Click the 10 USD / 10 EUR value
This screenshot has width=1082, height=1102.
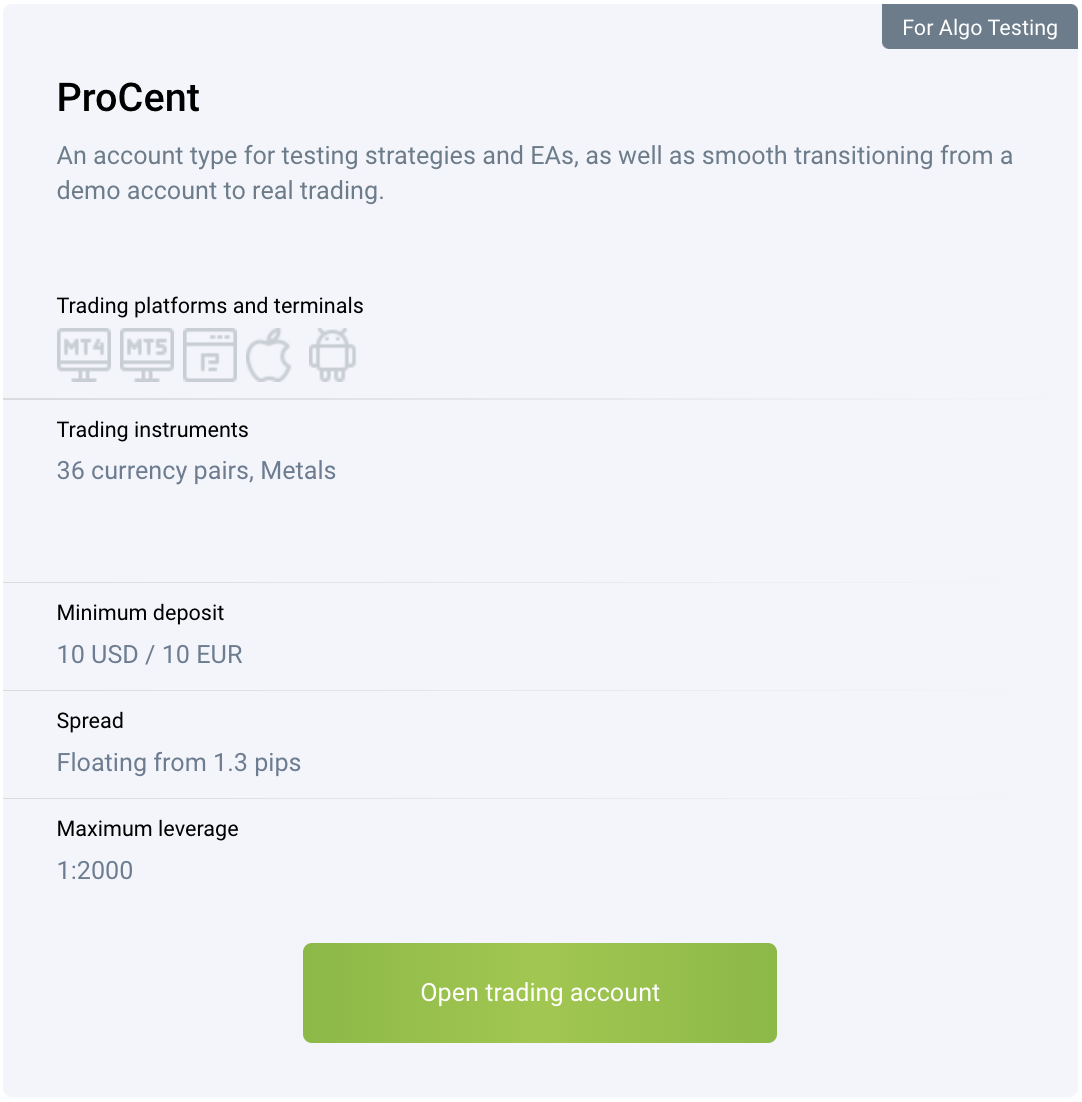tap(149, 655)
